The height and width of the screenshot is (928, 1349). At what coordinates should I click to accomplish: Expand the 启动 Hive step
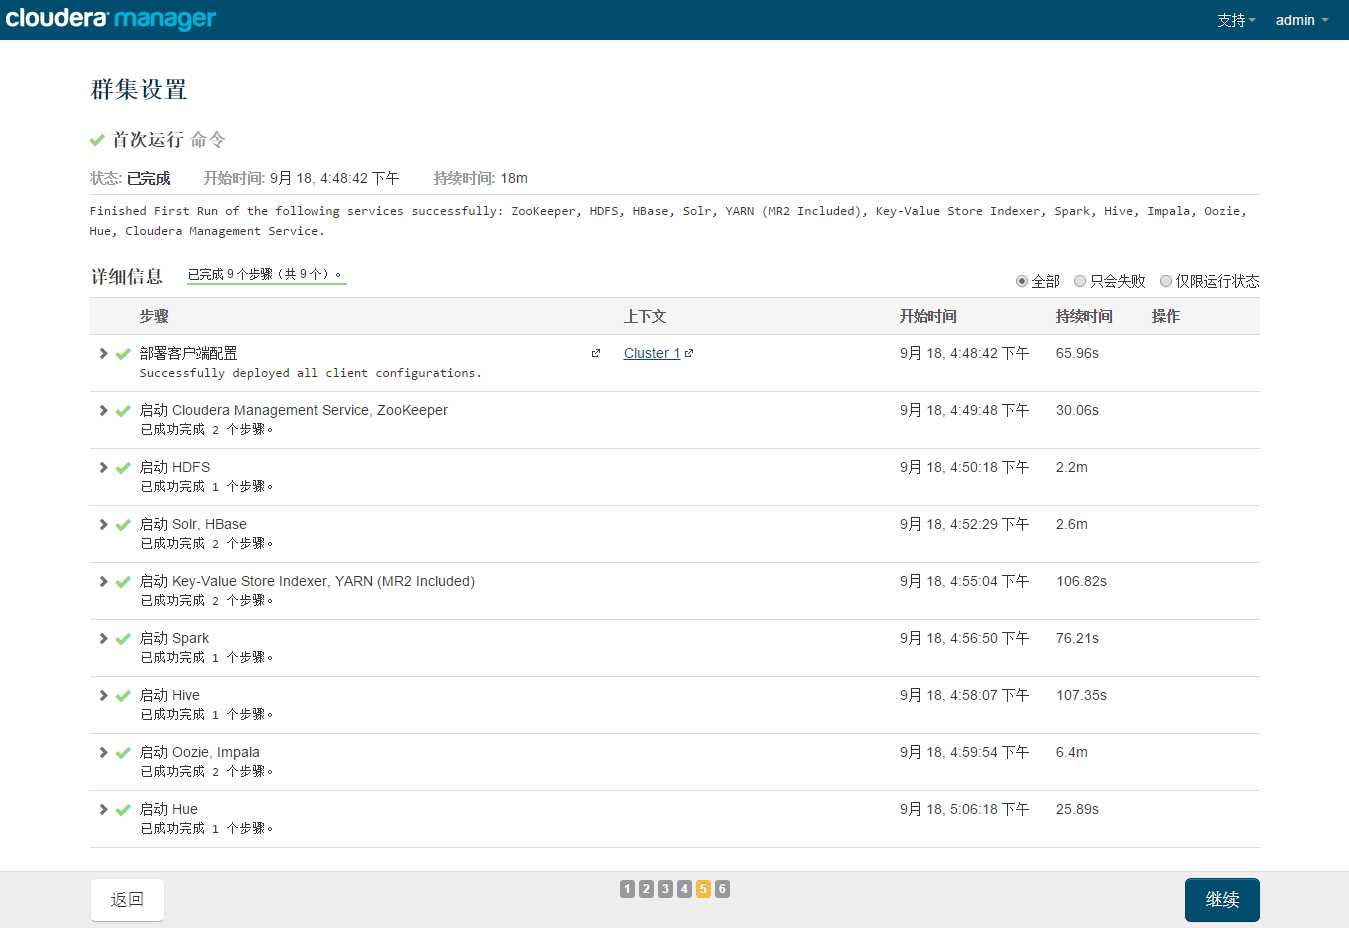pyautogui.click(x=103, y=695)
